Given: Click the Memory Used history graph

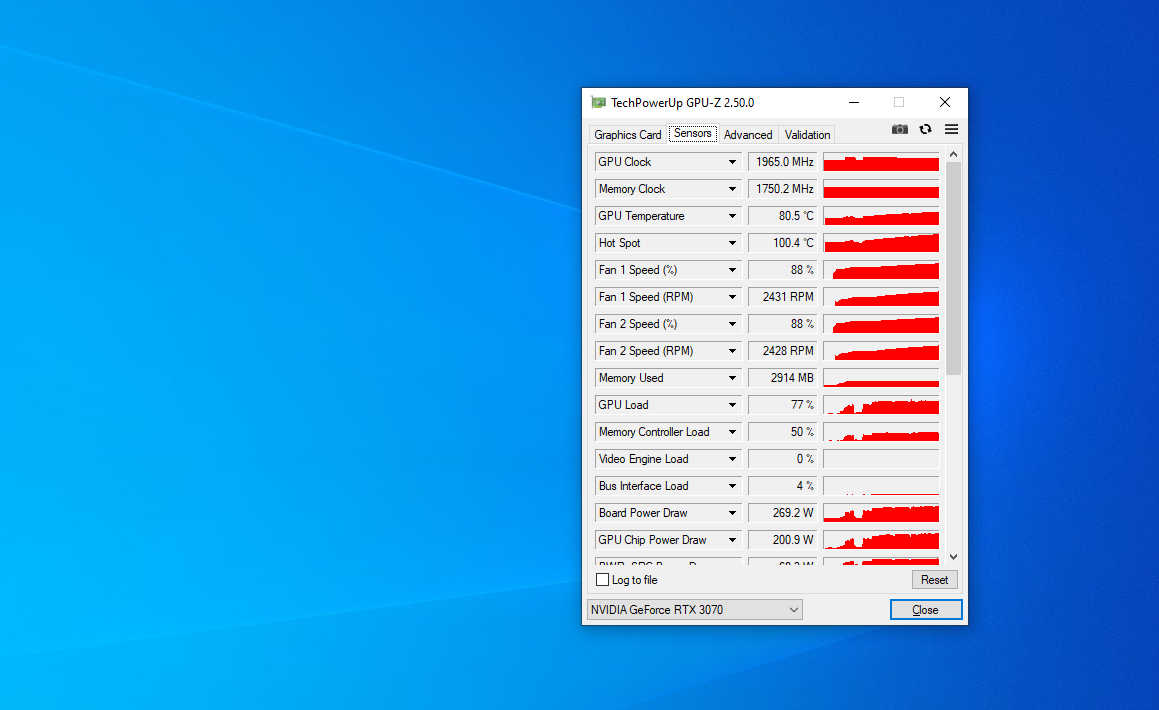Looking at the screenshot, I should [x=881, y=378].
